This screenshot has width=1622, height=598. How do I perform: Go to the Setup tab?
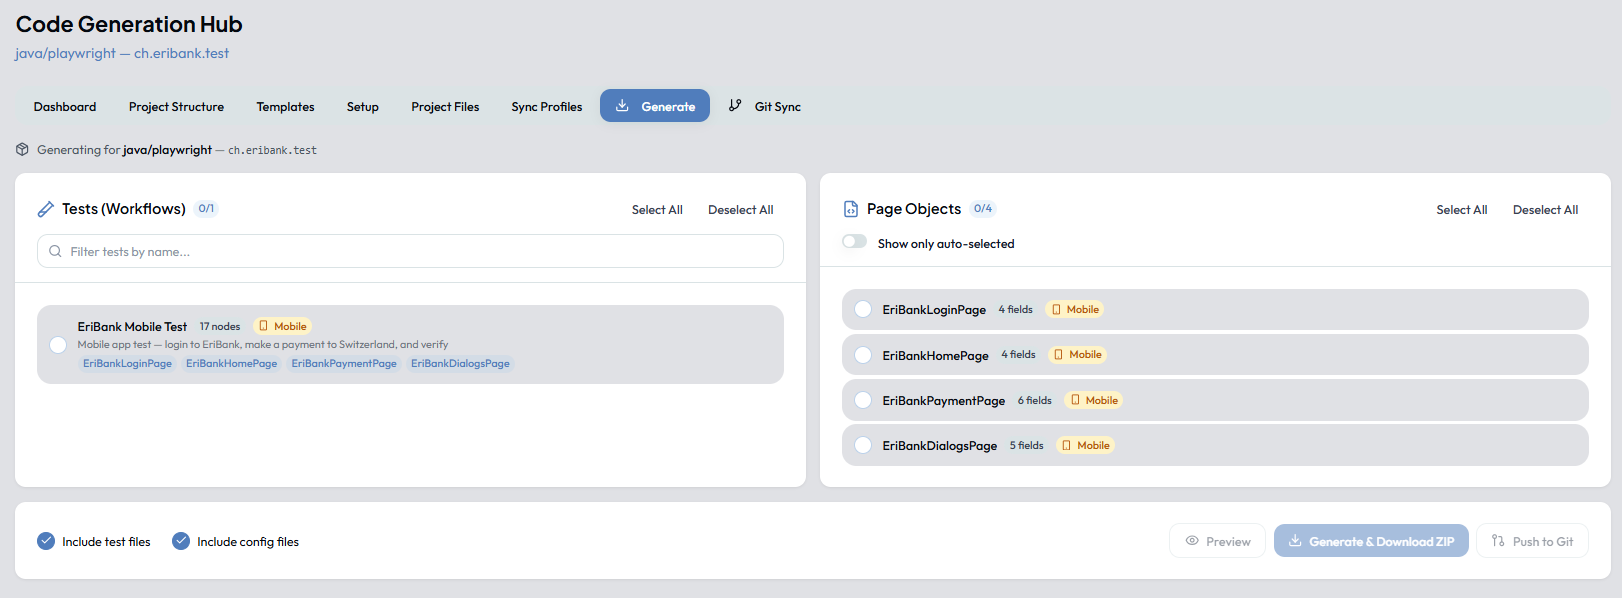362,106
